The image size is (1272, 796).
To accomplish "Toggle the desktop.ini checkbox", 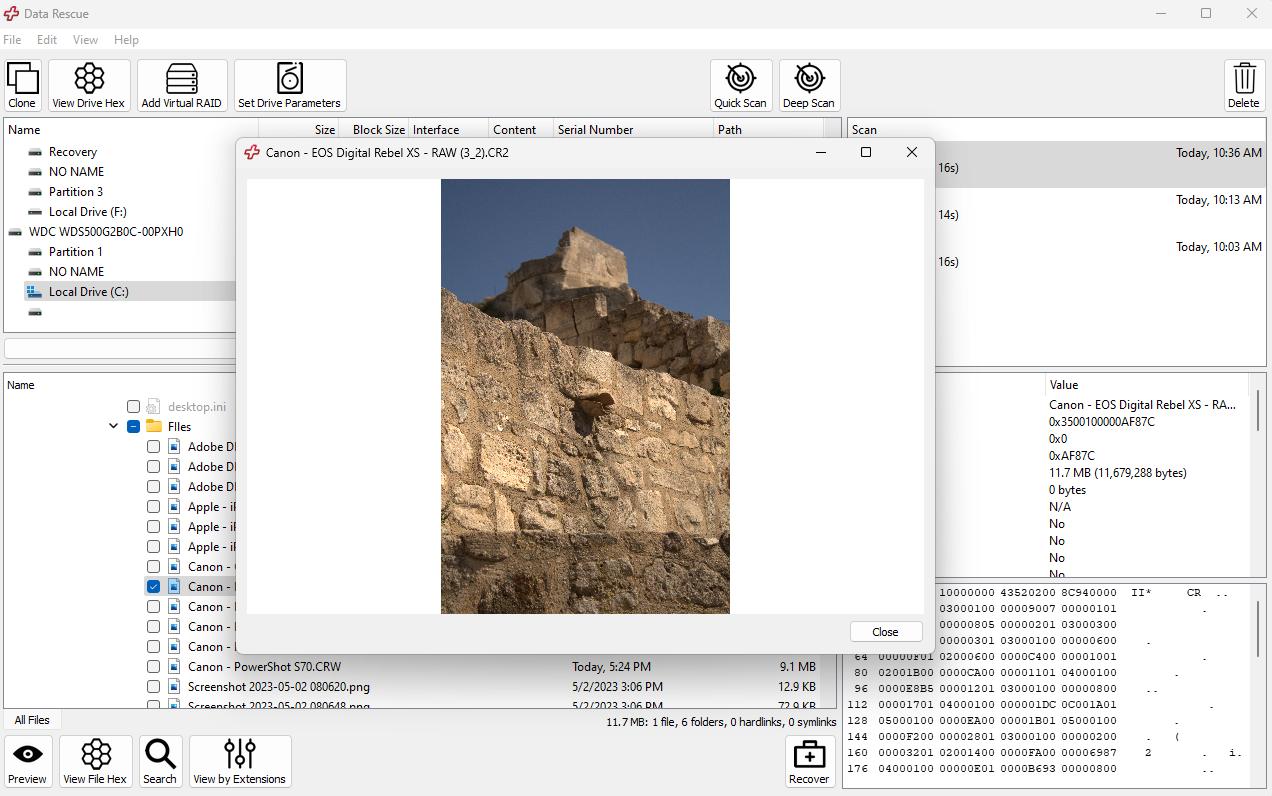I will 133,407.
